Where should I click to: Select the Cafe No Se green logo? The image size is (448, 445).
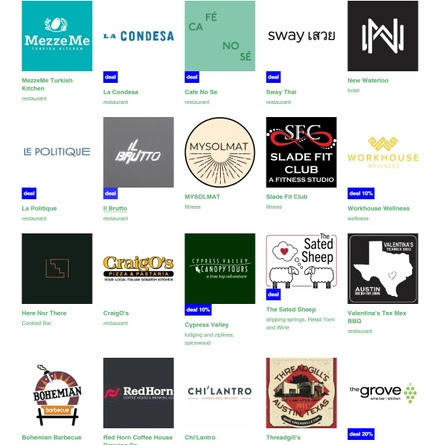(x=220, y=36)
